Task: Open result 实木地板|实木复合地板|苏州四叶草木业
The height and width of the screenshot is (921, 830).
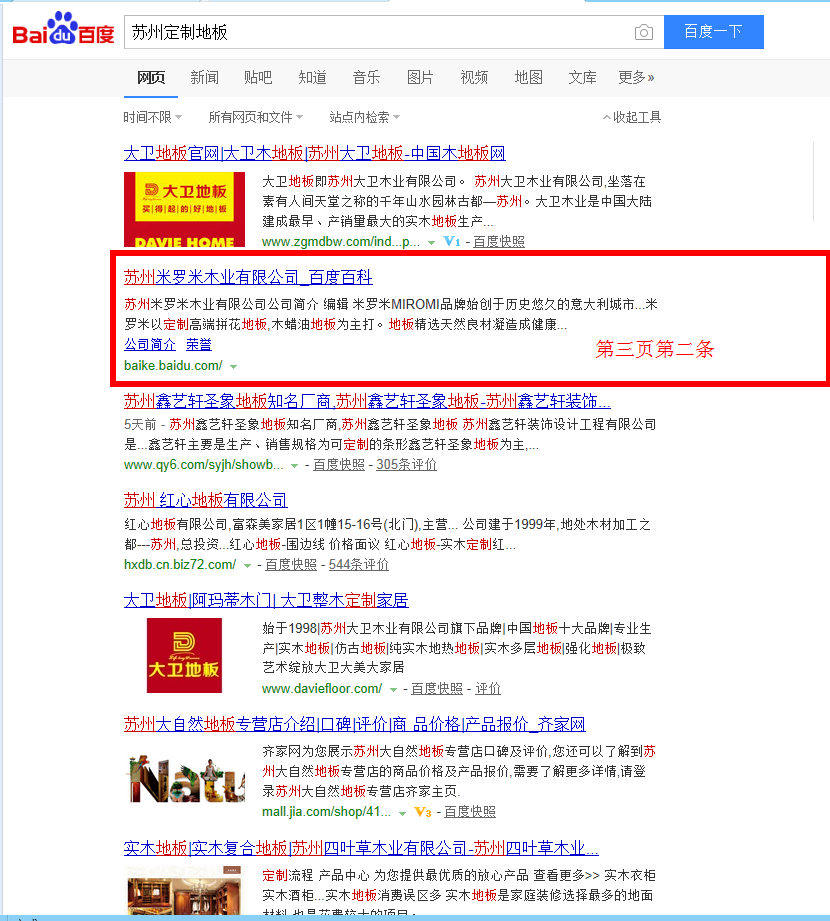Action: (x=361, y=848)
